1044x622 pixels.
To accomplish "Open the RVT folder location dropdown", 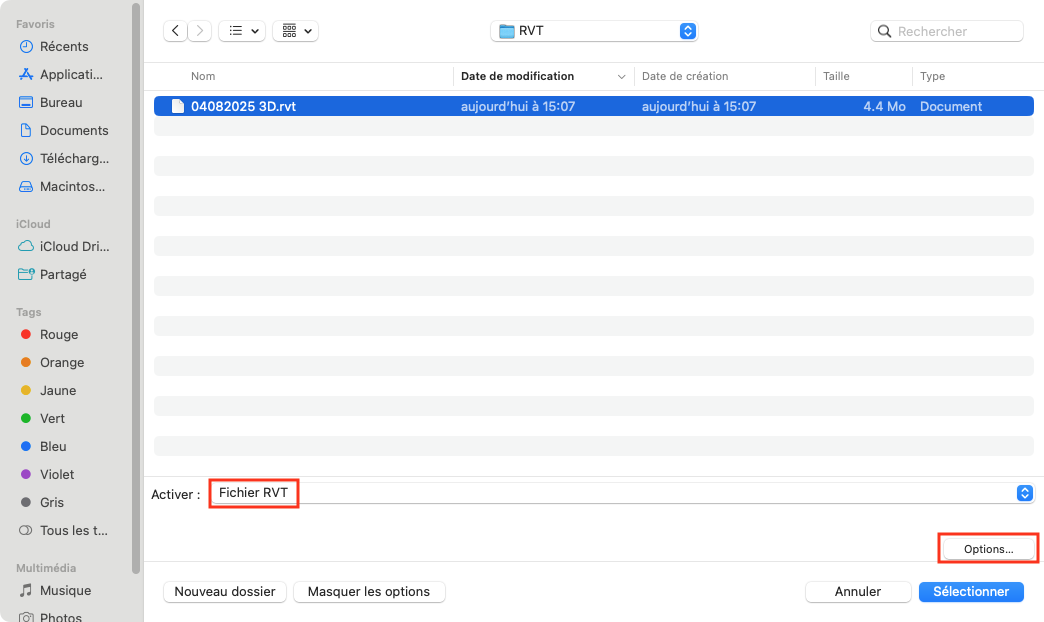I will point(594,30).
